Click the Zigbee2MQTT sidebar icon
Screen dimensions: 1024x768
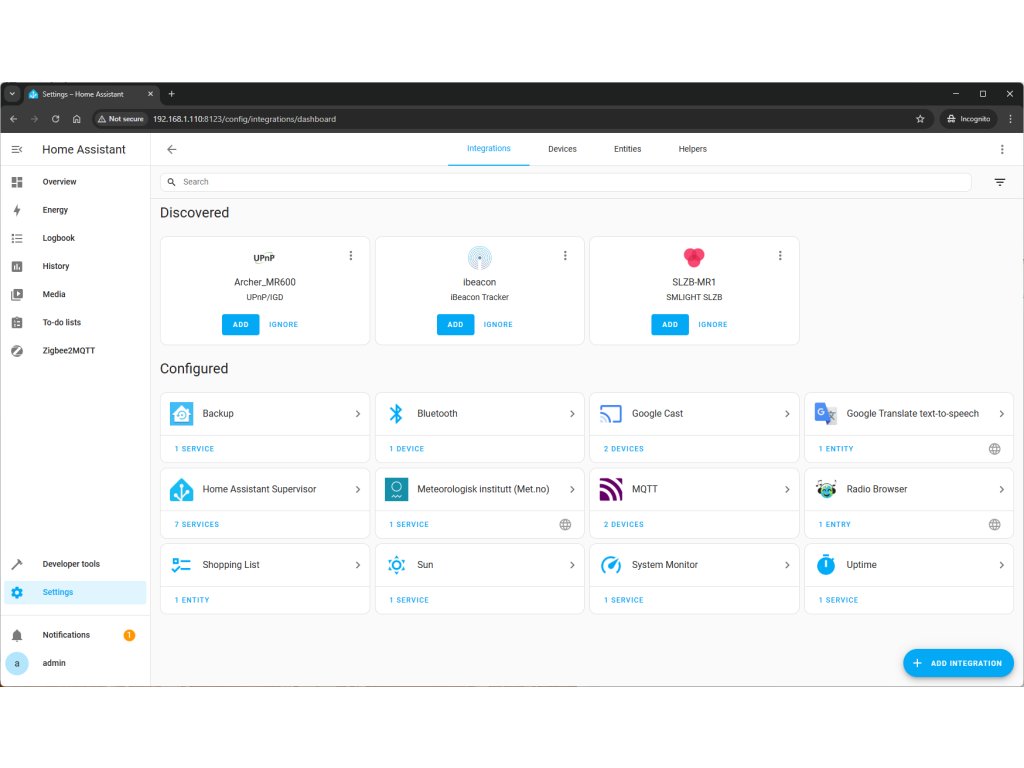pos(17,351)
